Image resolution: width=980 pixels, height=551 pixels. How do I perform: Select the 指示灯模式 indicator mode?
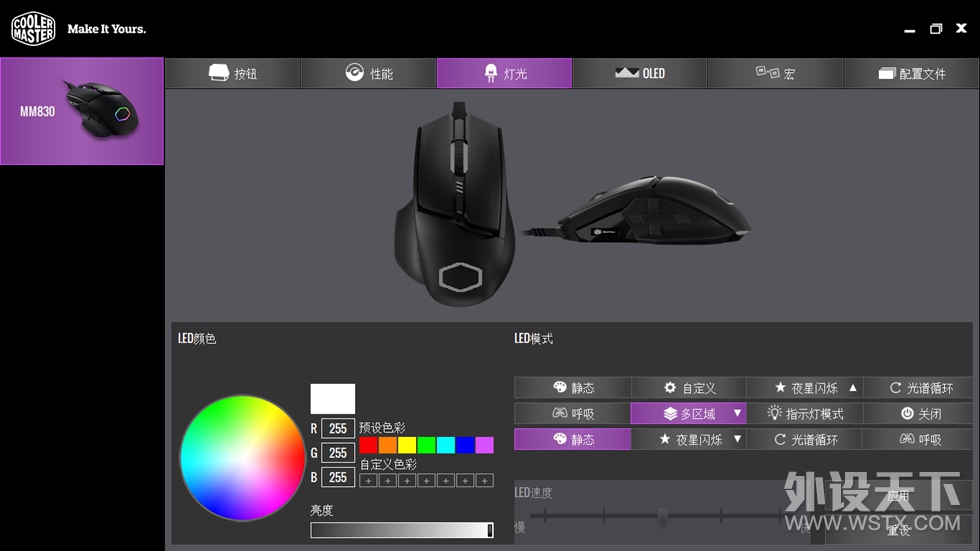click(805, 413)
